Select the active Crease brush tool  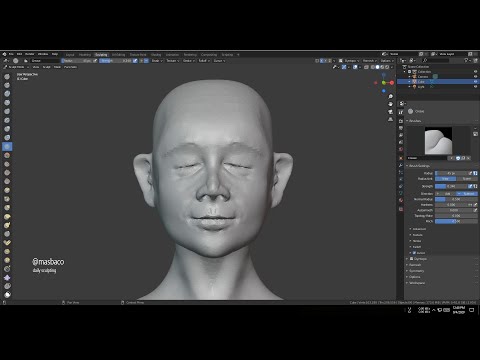tap(7, 146)
